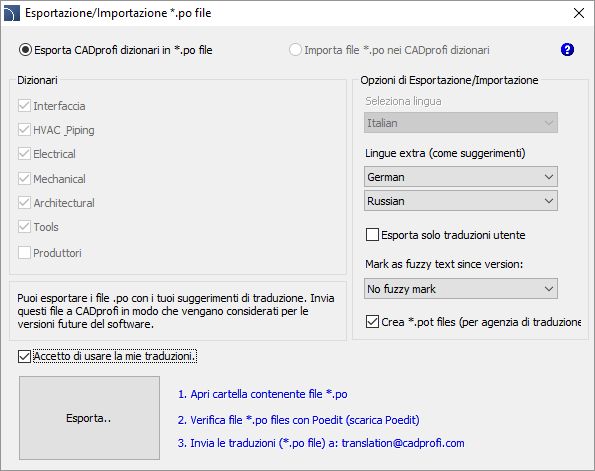Open the Italian Seleziona lingua dropdown

461,123
